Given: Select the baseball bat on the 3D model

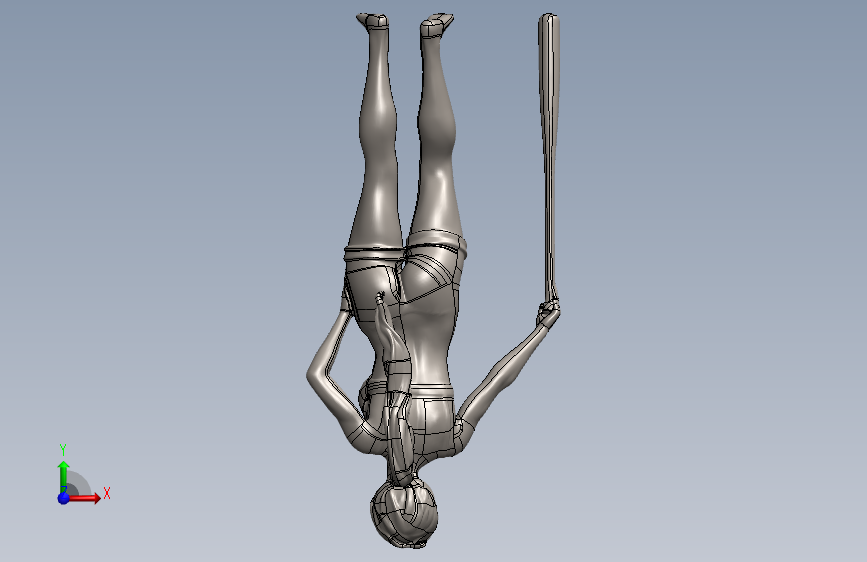Looking at the screenshot, I should point(549,158).
